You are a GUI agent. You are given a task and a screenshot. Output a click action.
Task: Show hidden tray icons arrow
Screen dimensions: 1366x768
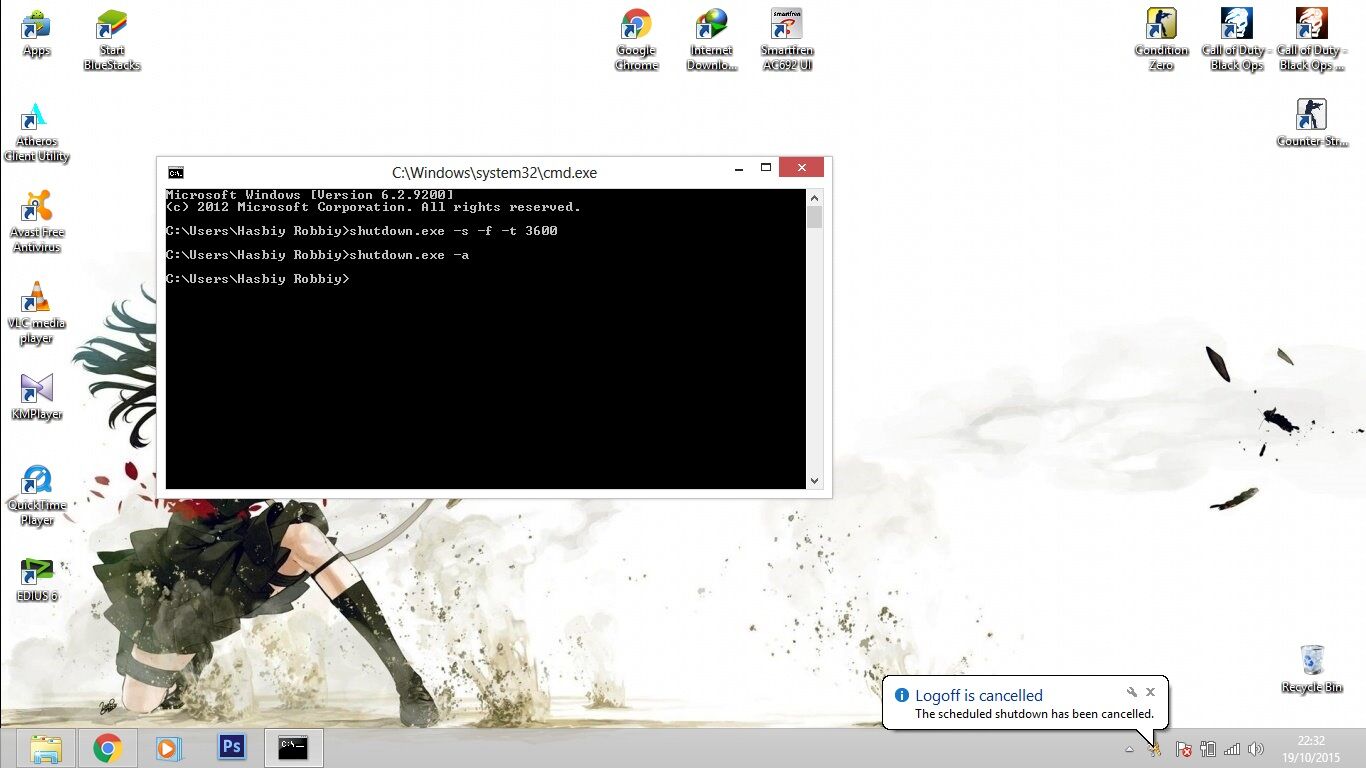tap(1130, 749)
